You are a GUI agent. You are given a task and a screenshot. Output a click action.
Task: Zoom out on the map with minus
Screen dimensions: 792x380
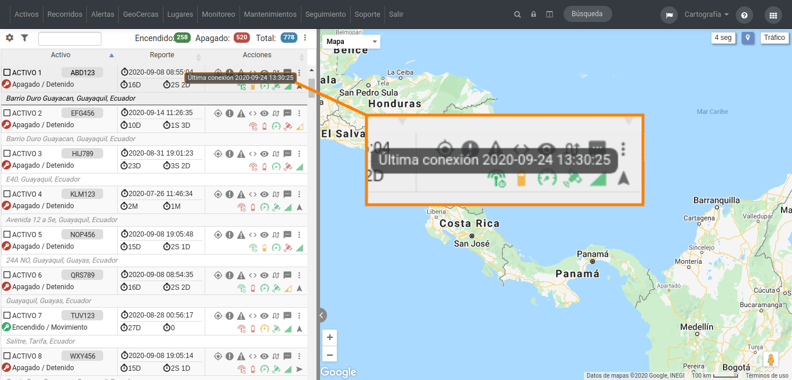[330, 355]
